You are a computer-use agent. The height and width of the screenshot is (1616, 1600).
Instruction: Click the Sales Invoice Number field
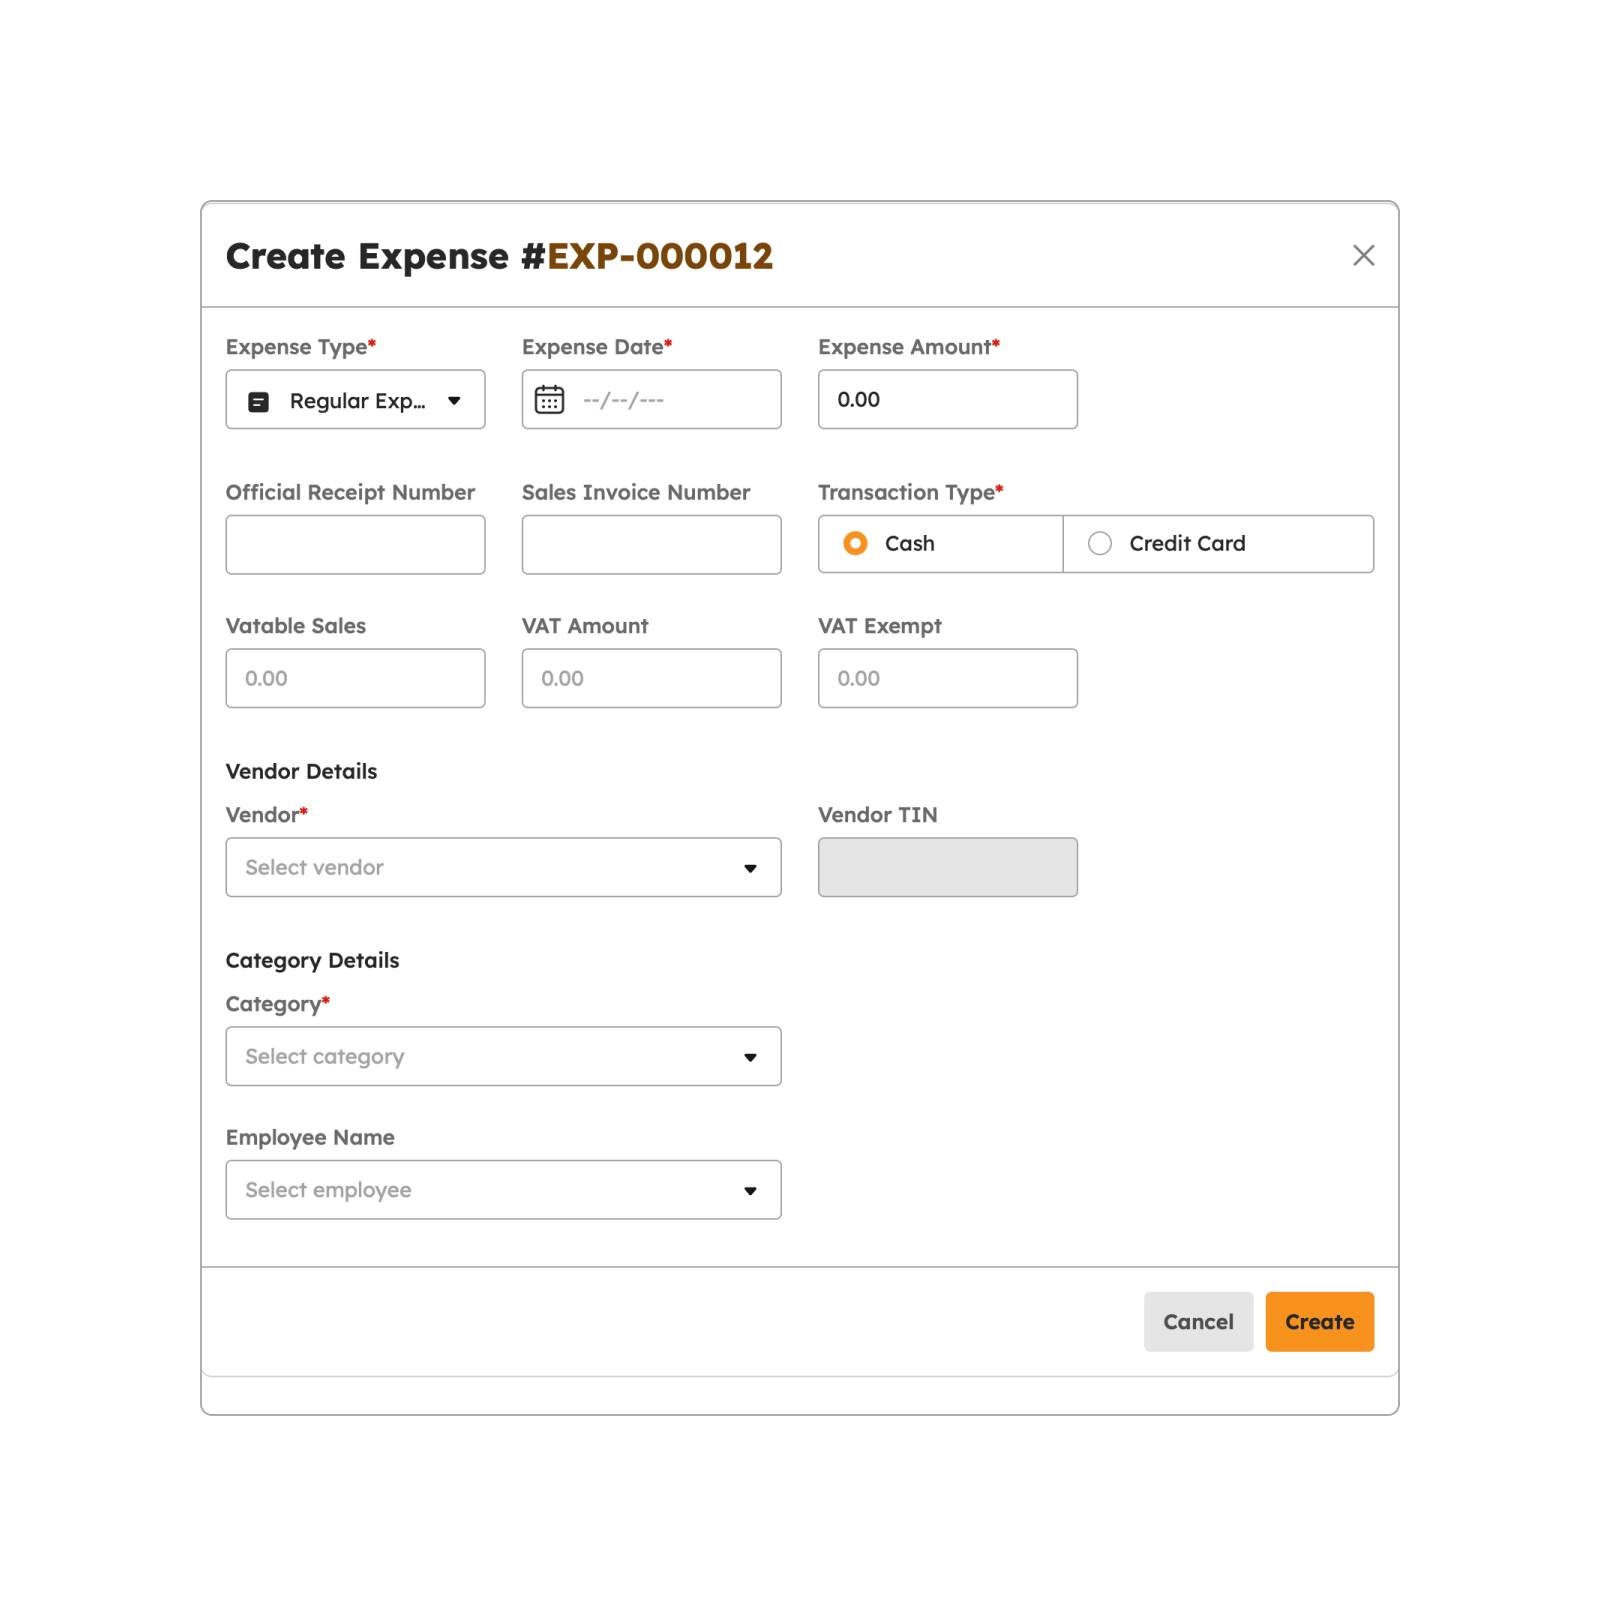[x=651, y=545]
